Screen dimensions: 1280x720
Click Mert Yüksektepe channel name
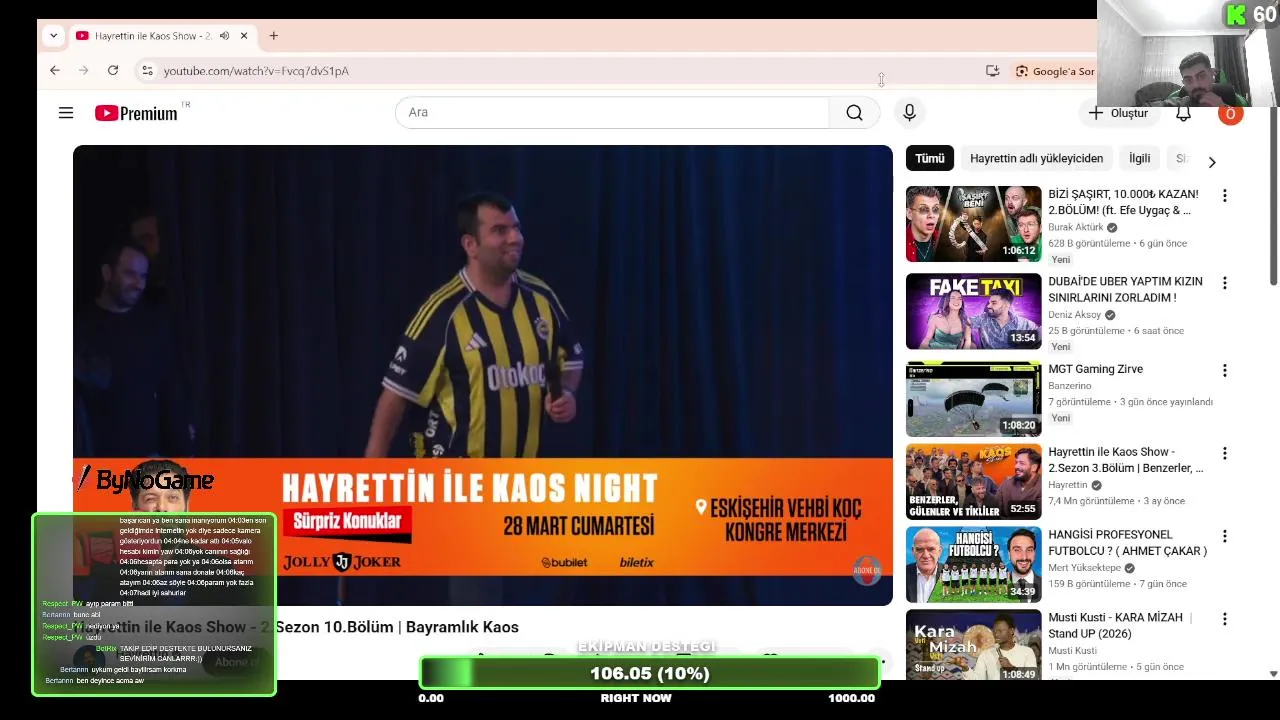[x=1084, y=568]
